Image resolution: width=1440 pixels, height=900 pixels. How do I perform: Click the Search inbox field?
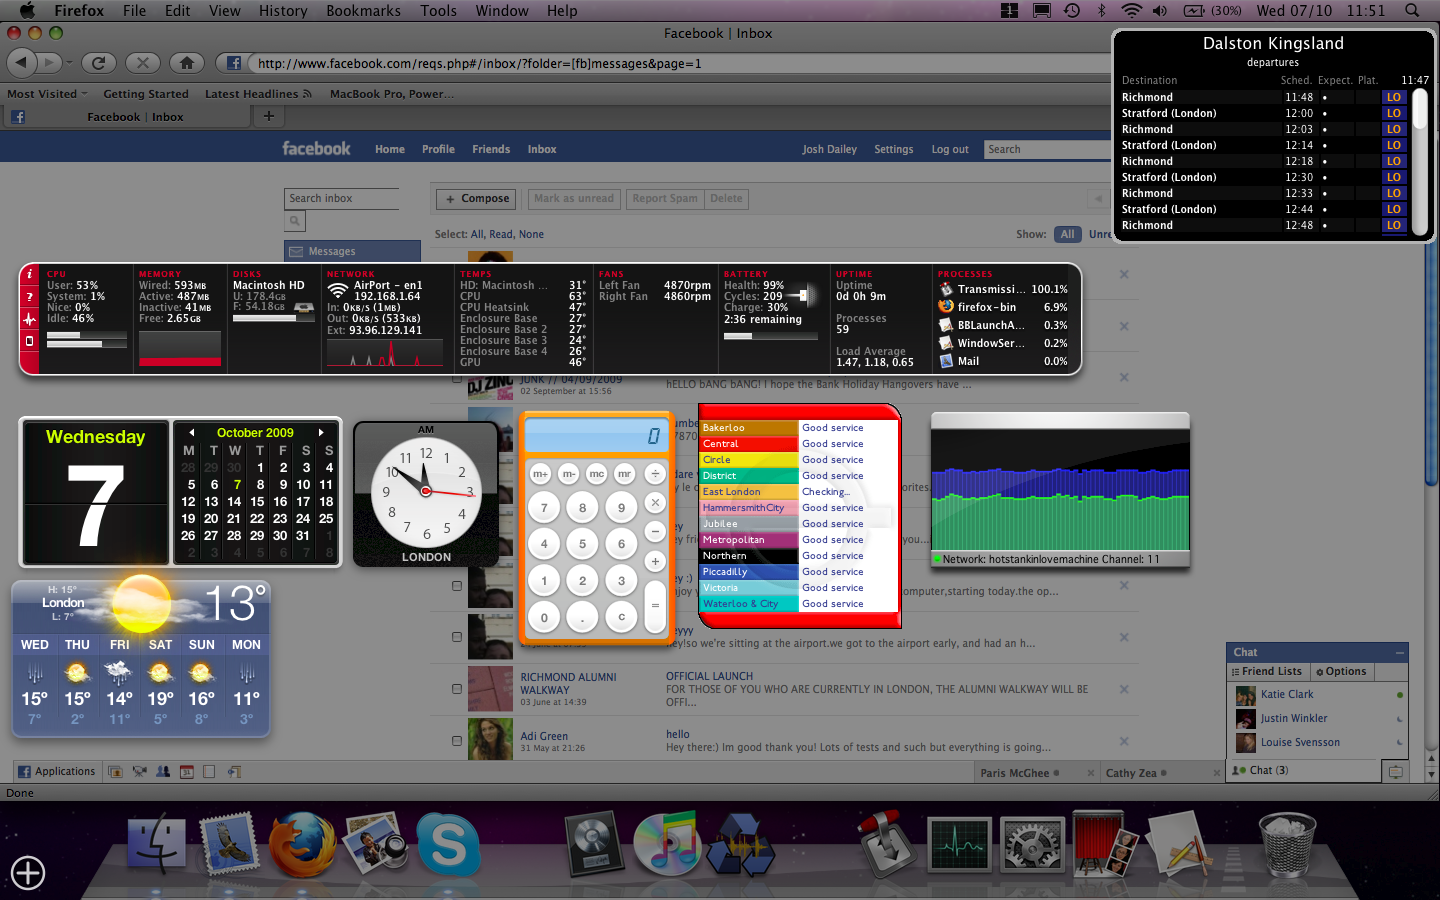[341, 198]
